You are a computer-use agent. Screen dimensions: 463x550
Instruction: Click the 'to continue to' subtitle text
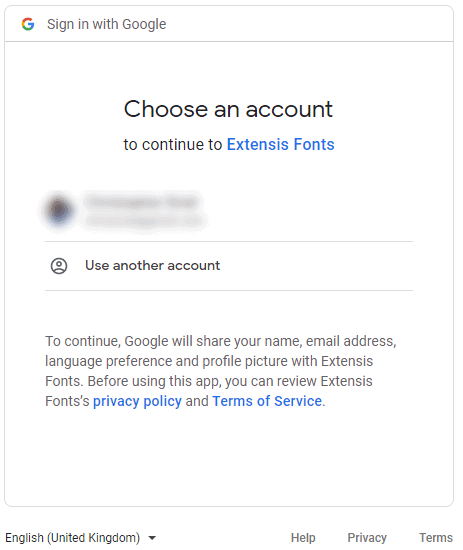[173, 145]
